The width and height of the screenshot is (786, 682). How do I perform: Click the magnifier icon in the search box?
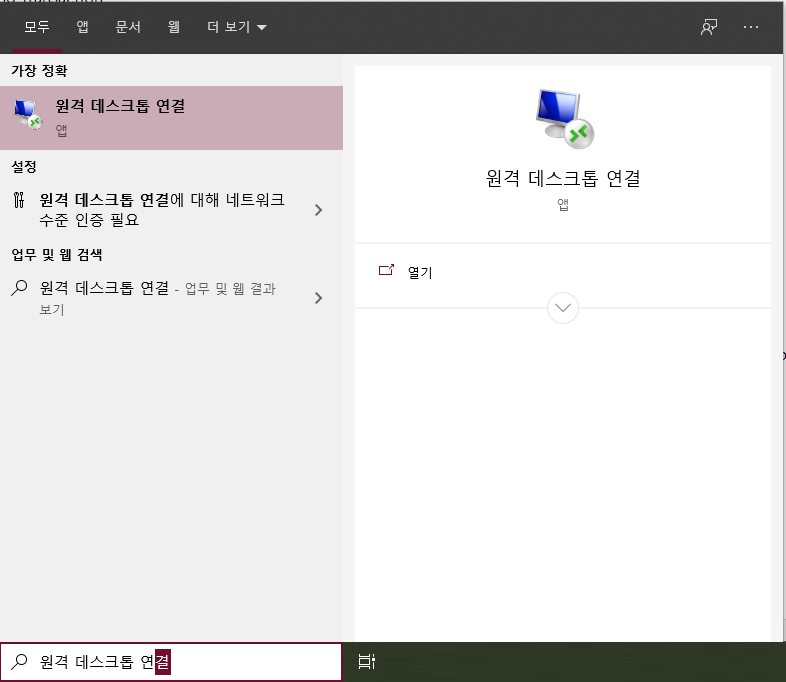[19, 661]
